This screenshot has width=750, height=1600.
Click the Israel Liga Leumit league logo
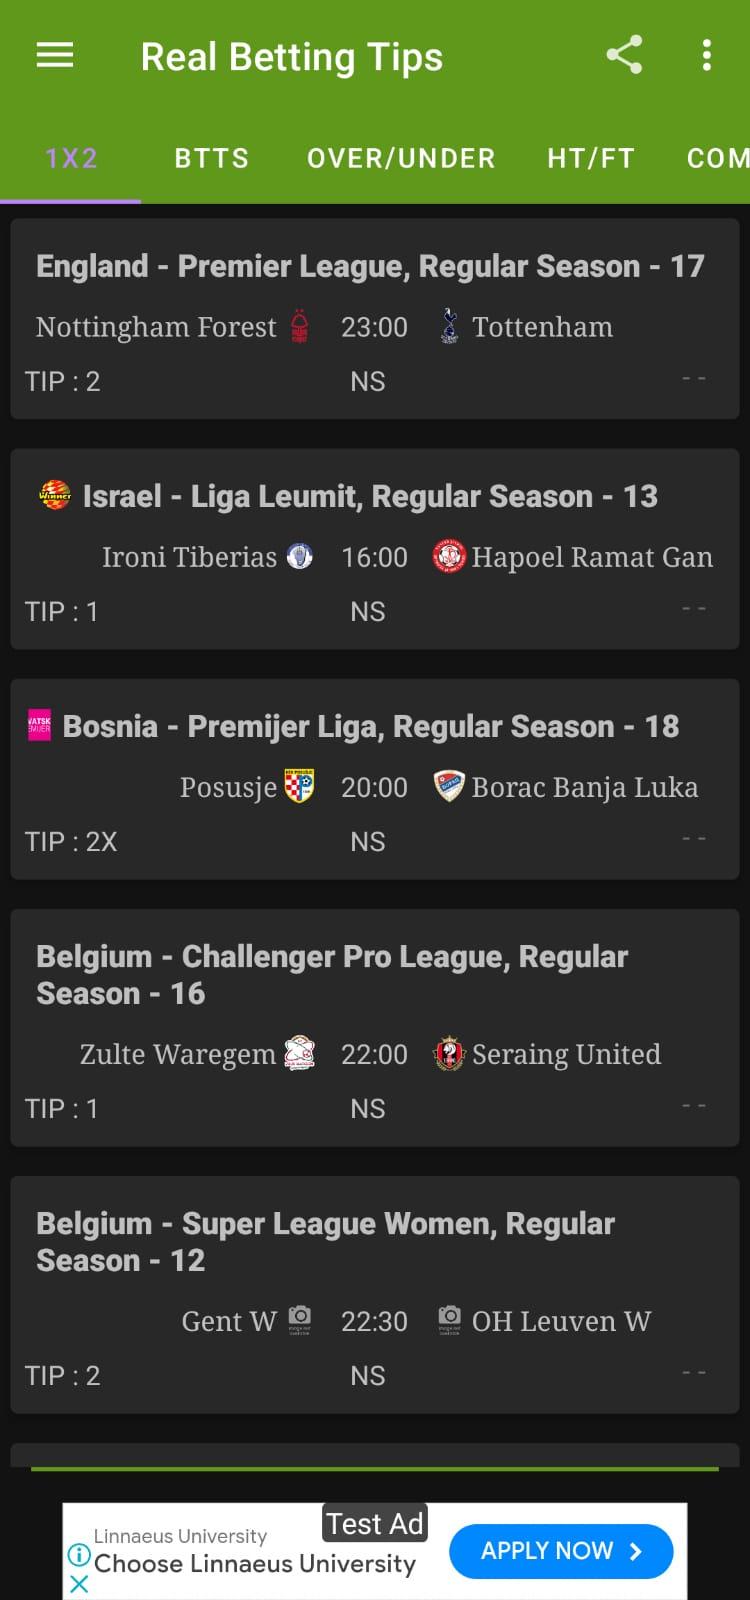tap(55, 496)
